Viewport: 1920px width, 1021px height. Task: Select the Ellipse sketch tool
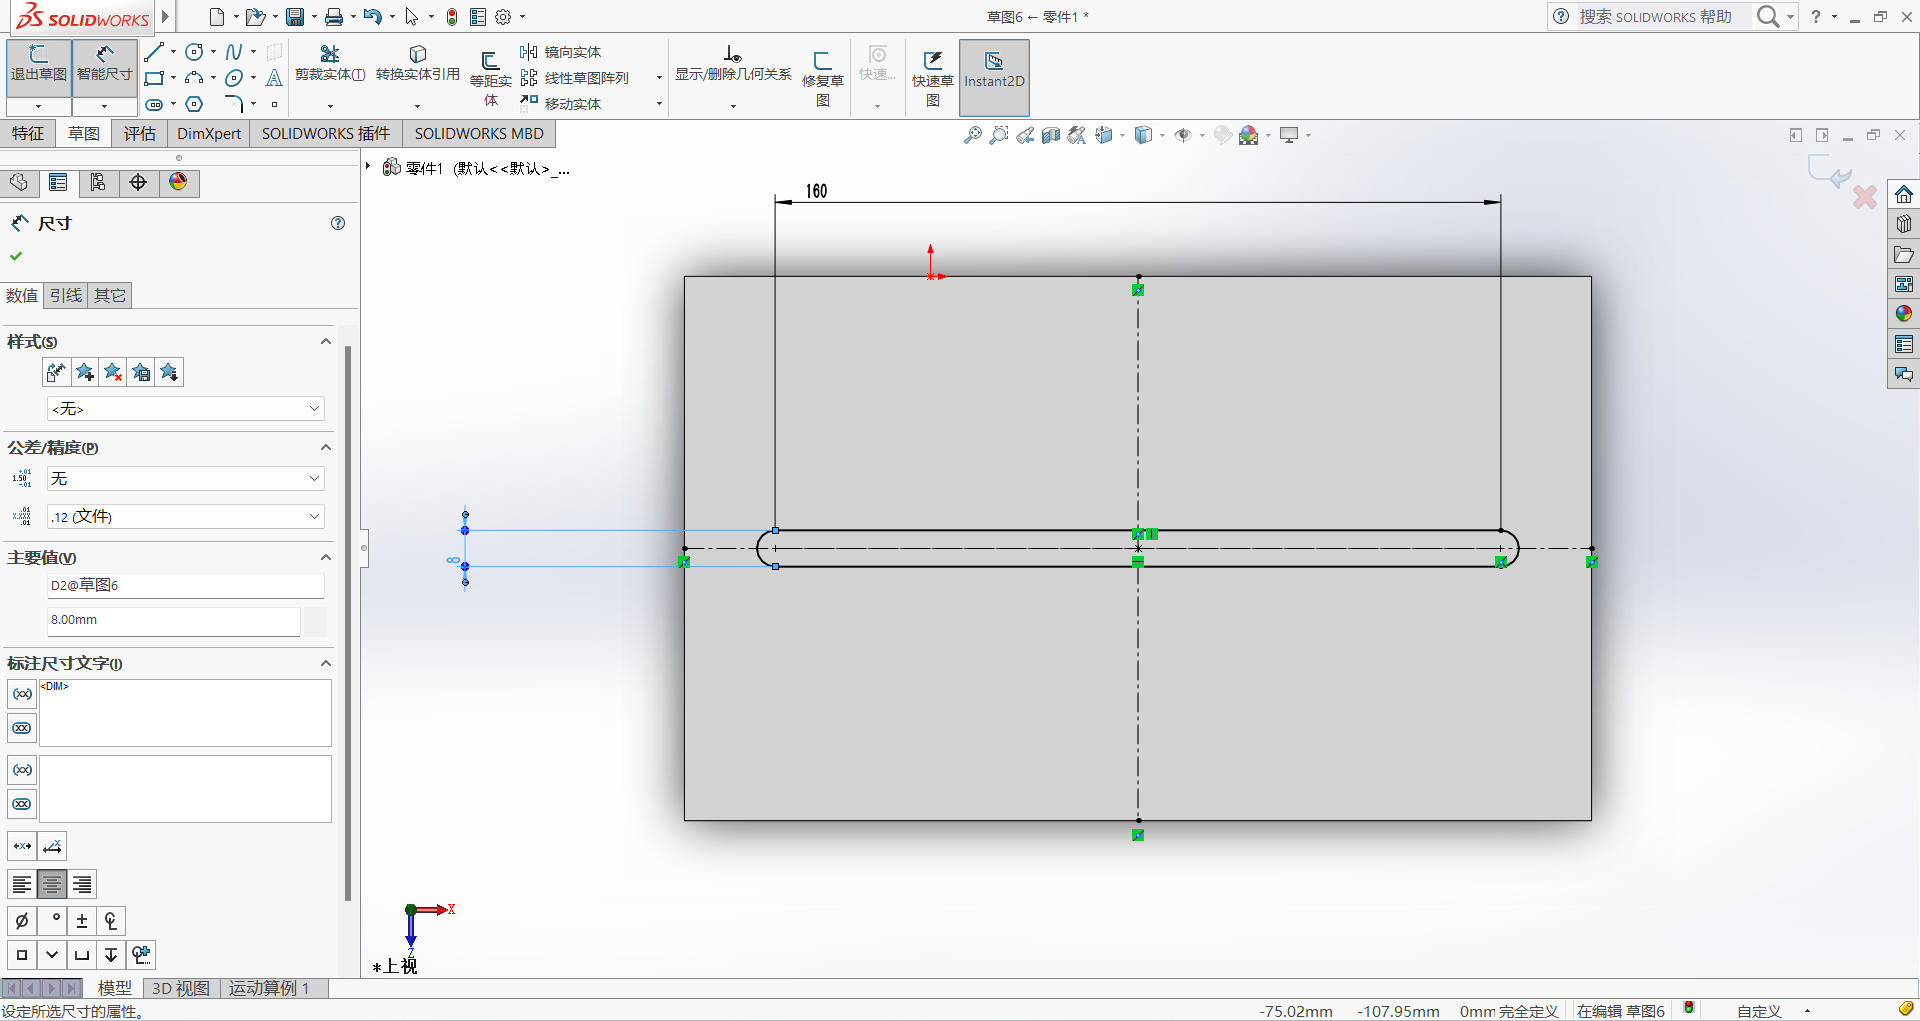(x=234, y=78)
